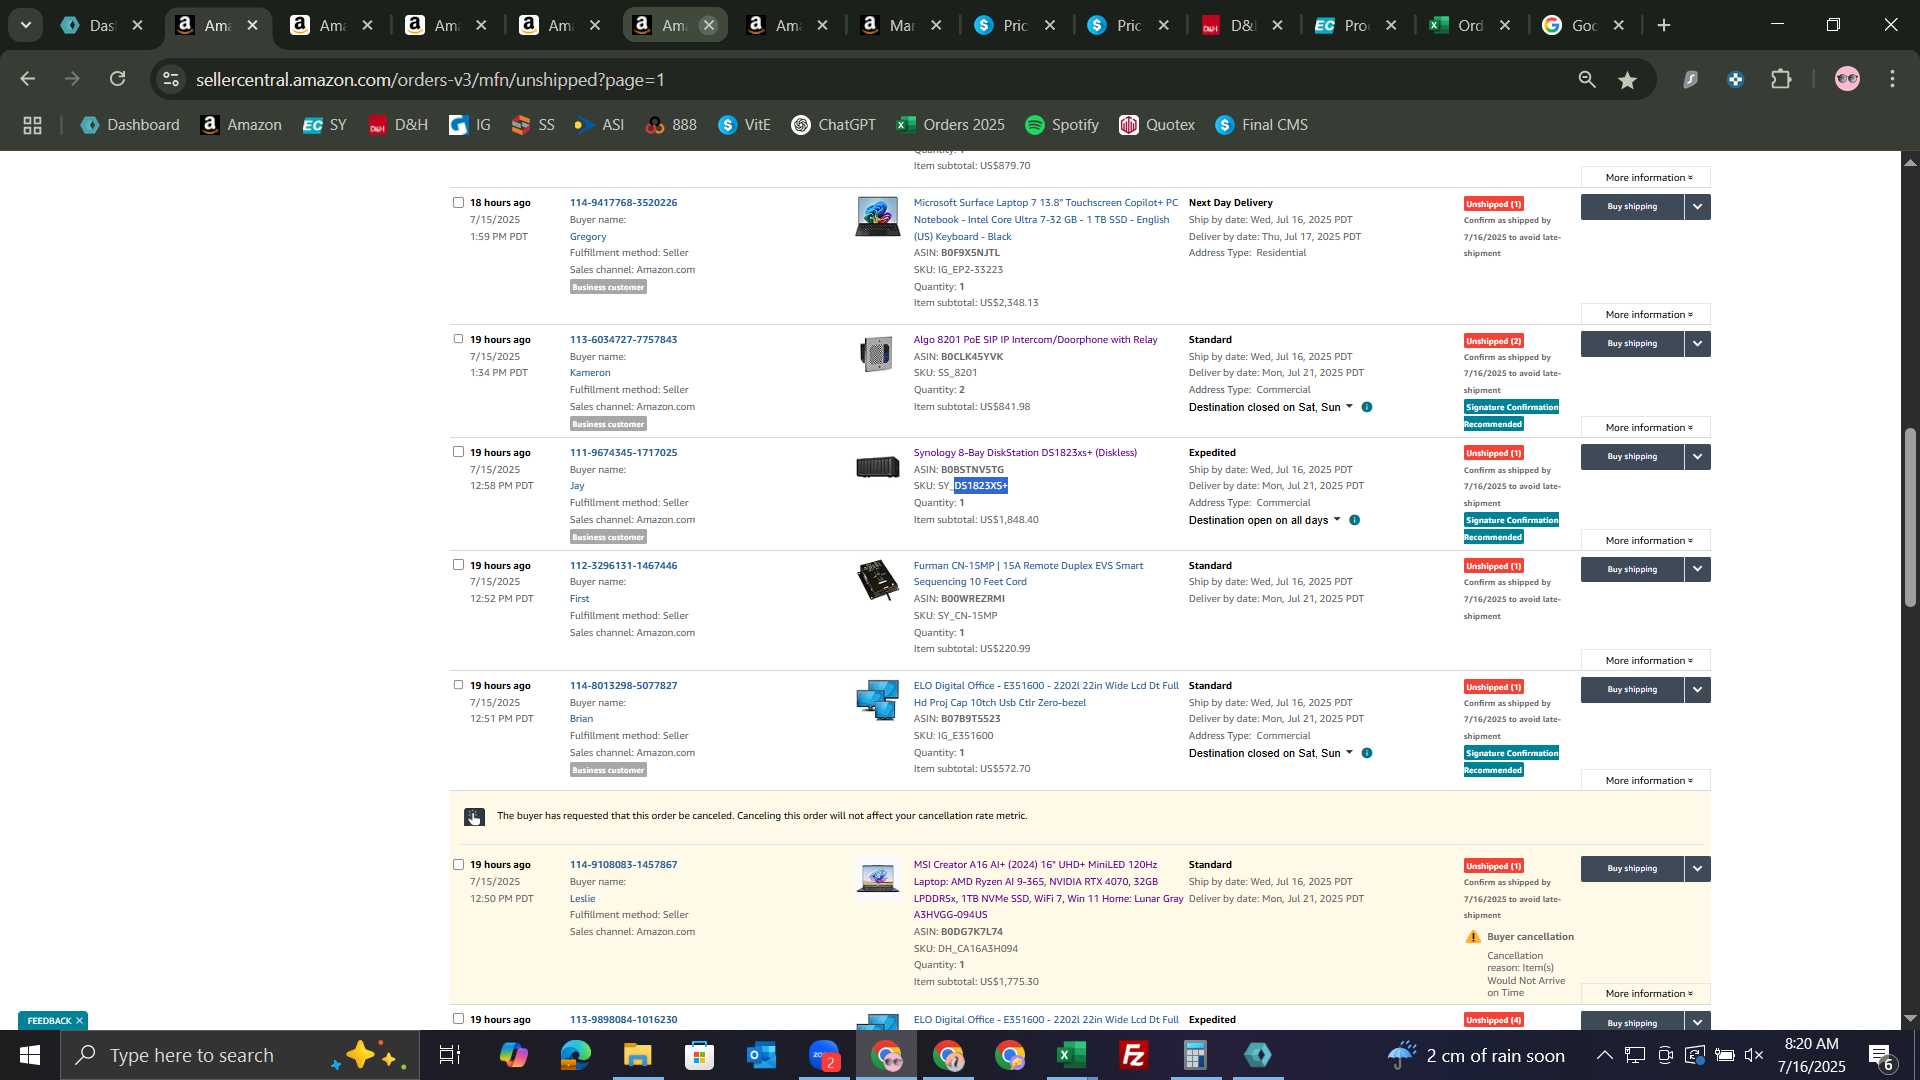Viewport: 1920px width, 1080px height.
Task: Open the new tab plus button
Action: [1664, 26]
